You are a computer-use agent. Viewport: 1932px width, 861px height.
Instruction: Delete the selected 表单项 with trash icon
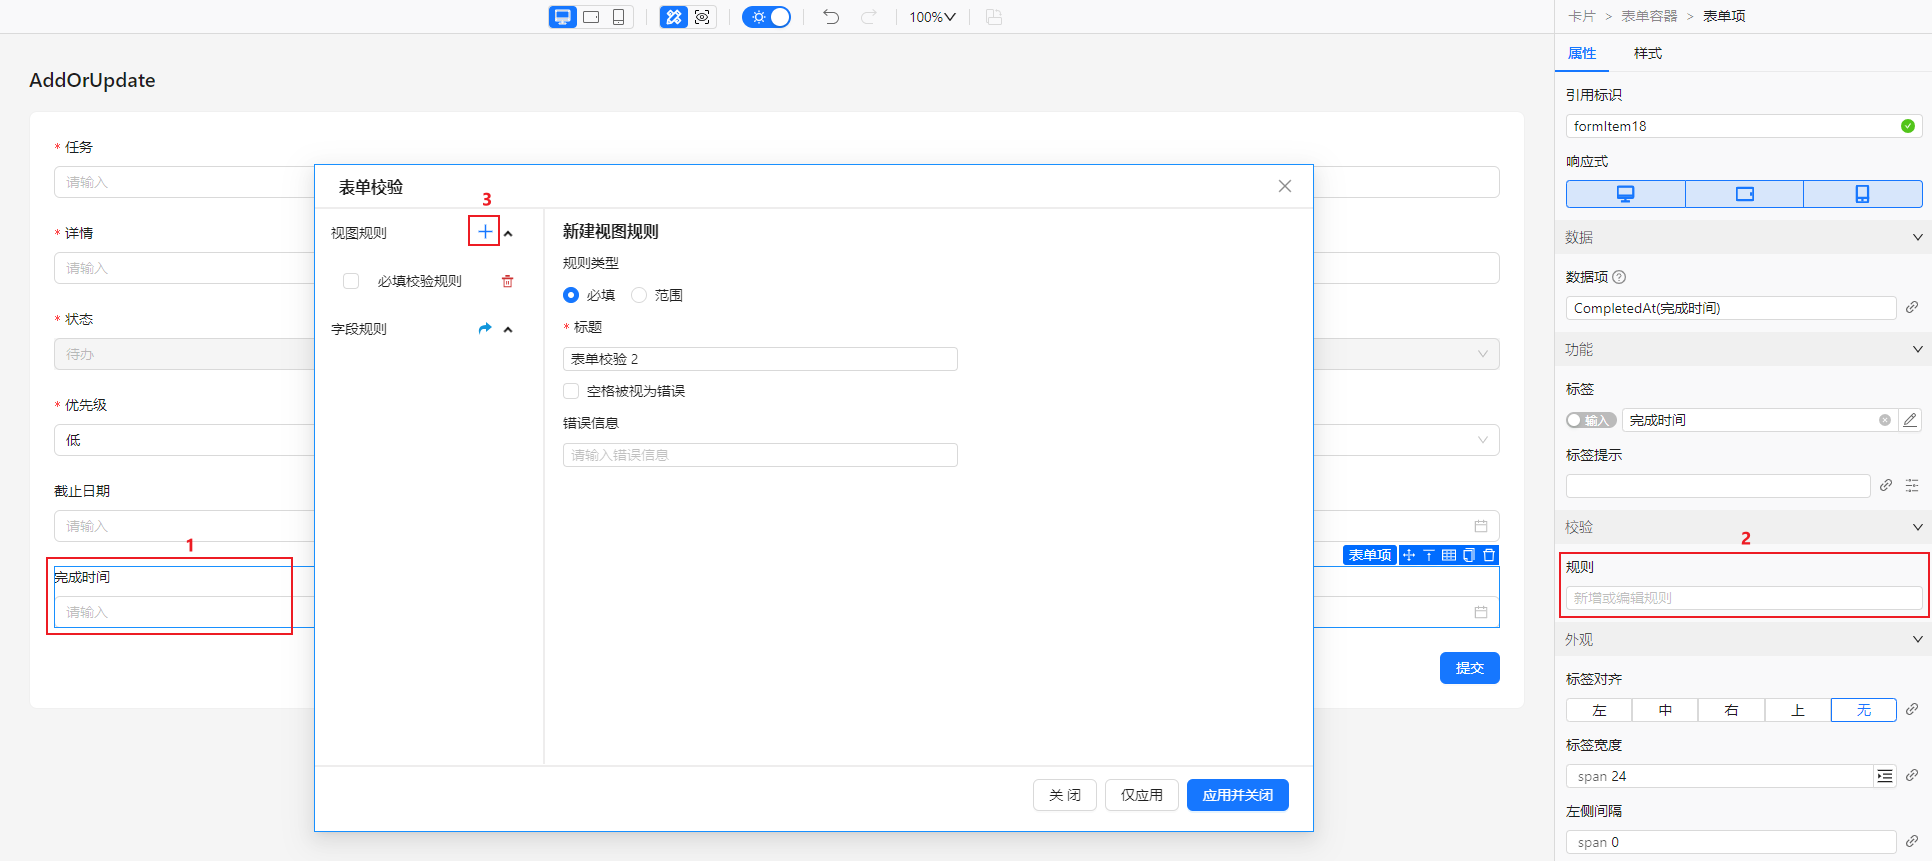coord(1489,555)
